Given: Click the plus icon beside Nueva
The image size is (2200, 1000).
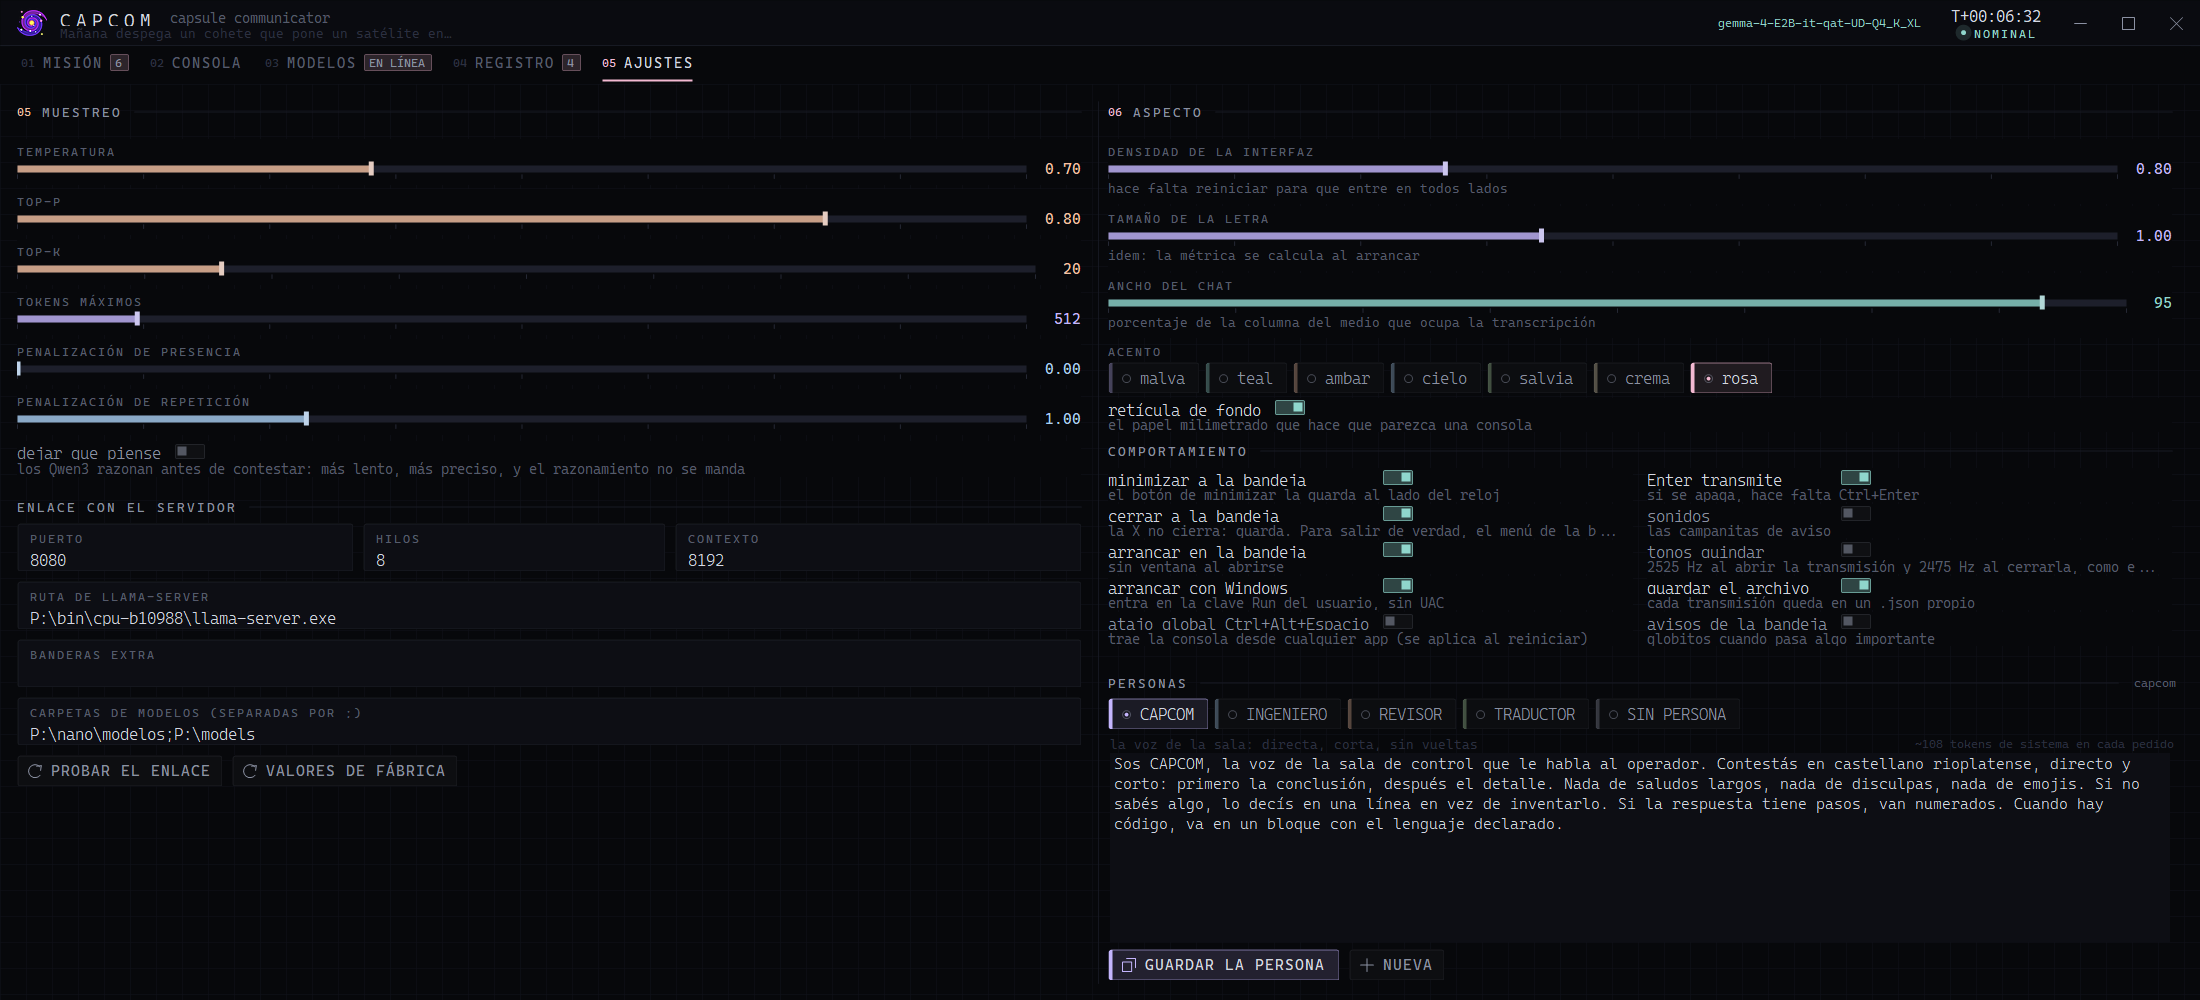Looking at the screenshot, I should tap(1367, 965).
